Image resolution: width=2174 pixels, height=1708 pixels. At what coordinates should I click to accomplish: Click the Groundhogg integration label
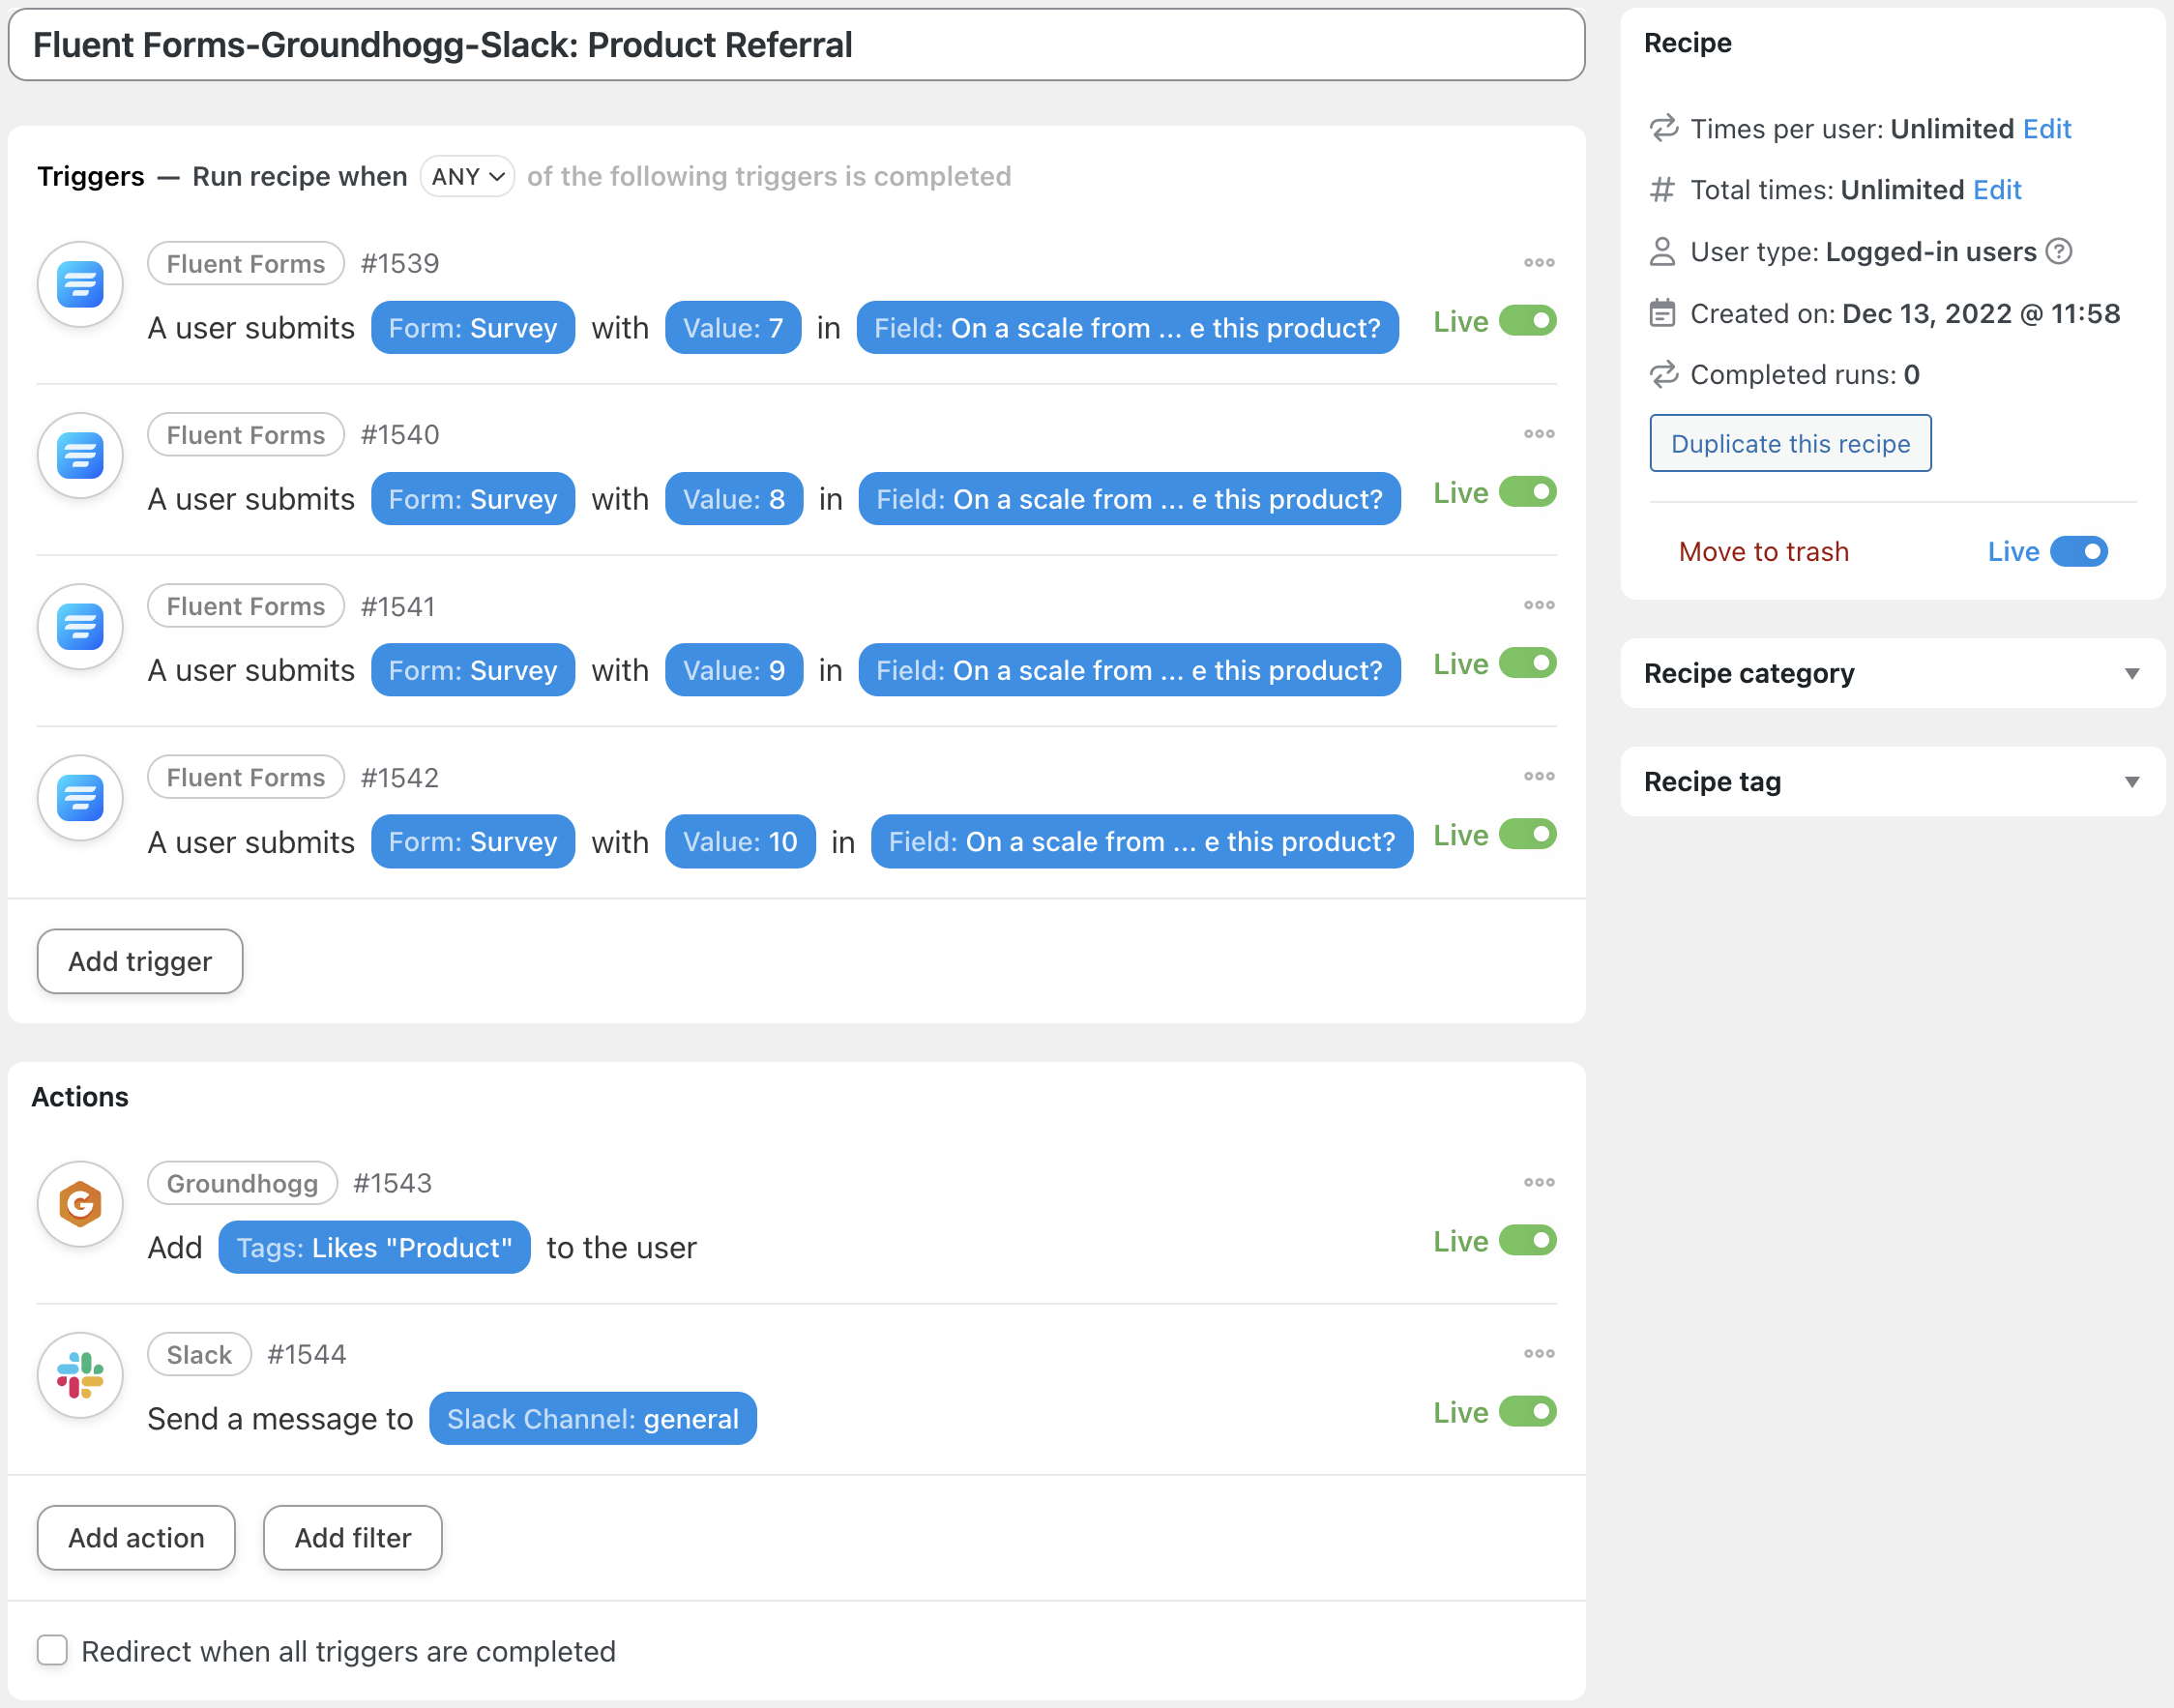(242, 1183)
